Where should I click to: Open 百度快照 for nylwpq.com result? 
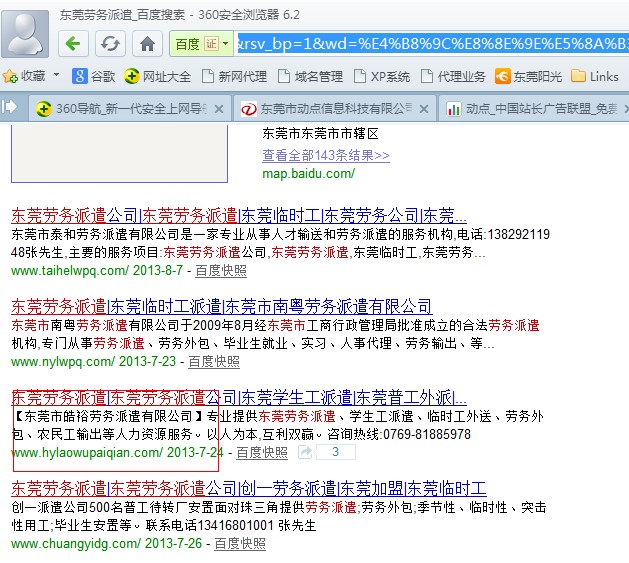pos(214,362)
